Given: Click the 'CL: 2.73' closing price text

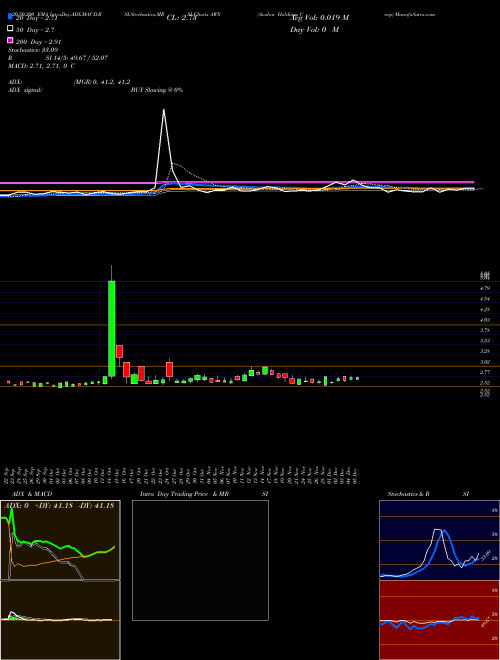Looking at the screenshot, I should pos(182,18).
